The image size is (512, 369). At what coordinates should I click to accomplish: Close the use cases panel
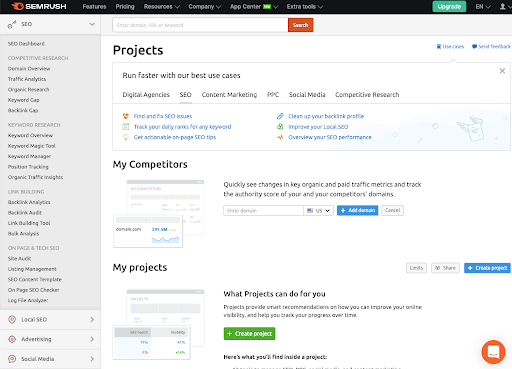click(502, 71)
